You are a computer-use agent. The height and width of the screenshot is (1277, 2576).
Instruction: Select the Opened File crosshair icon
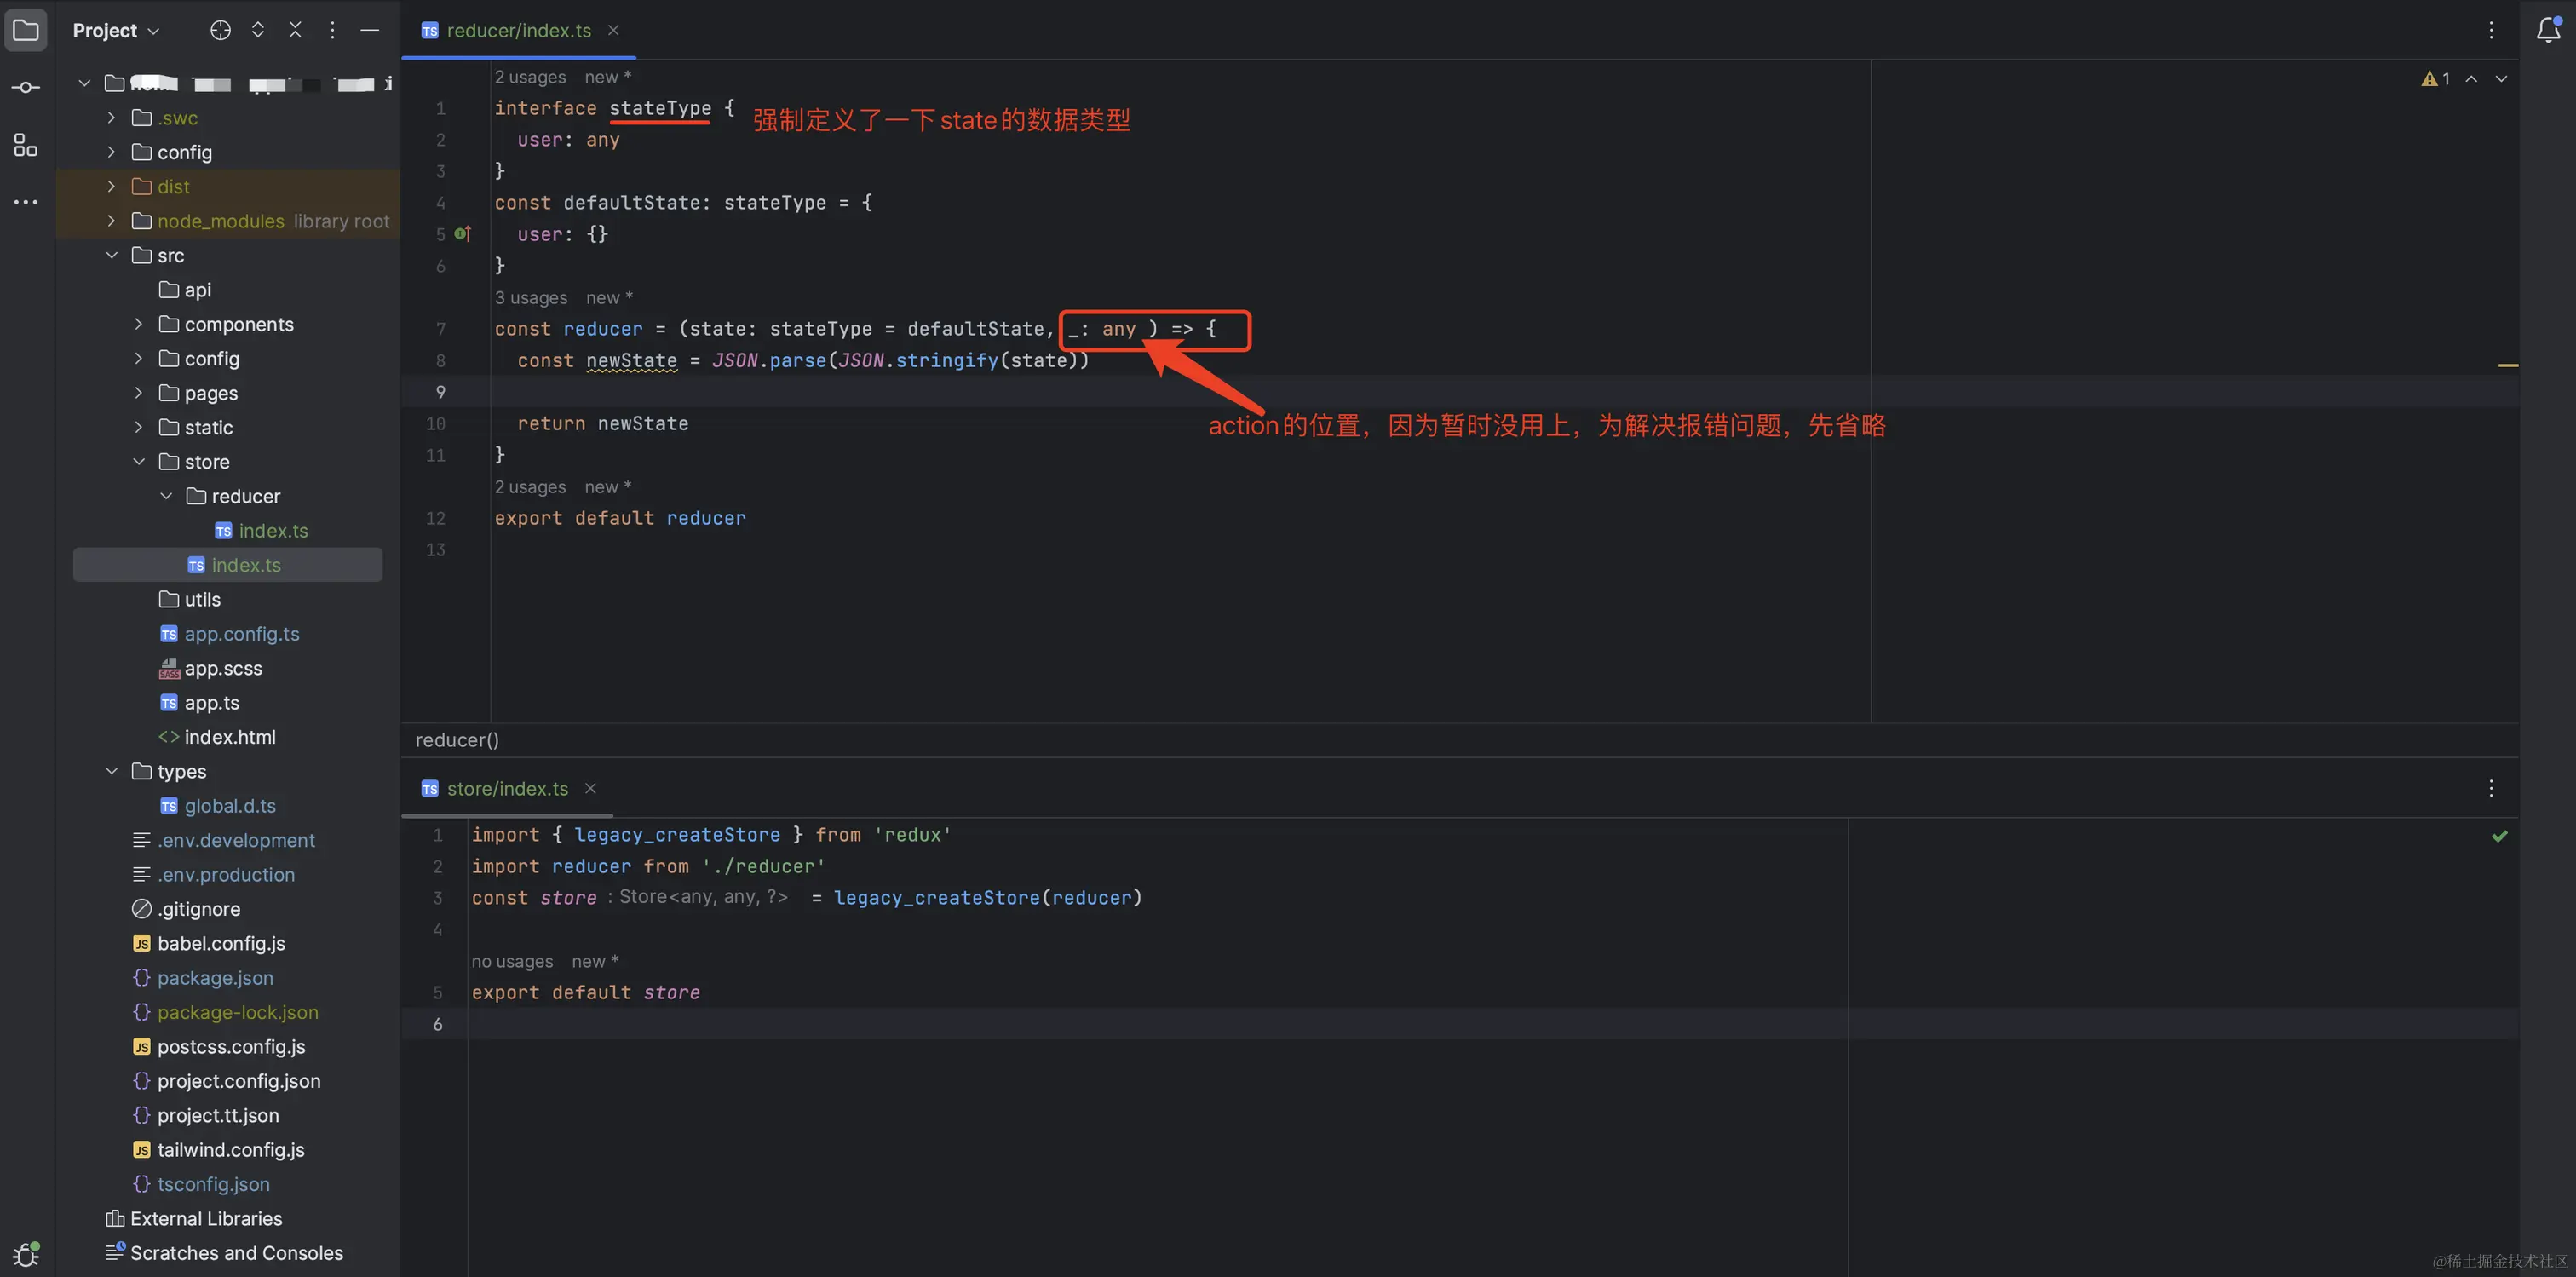(x=220, y=30)
